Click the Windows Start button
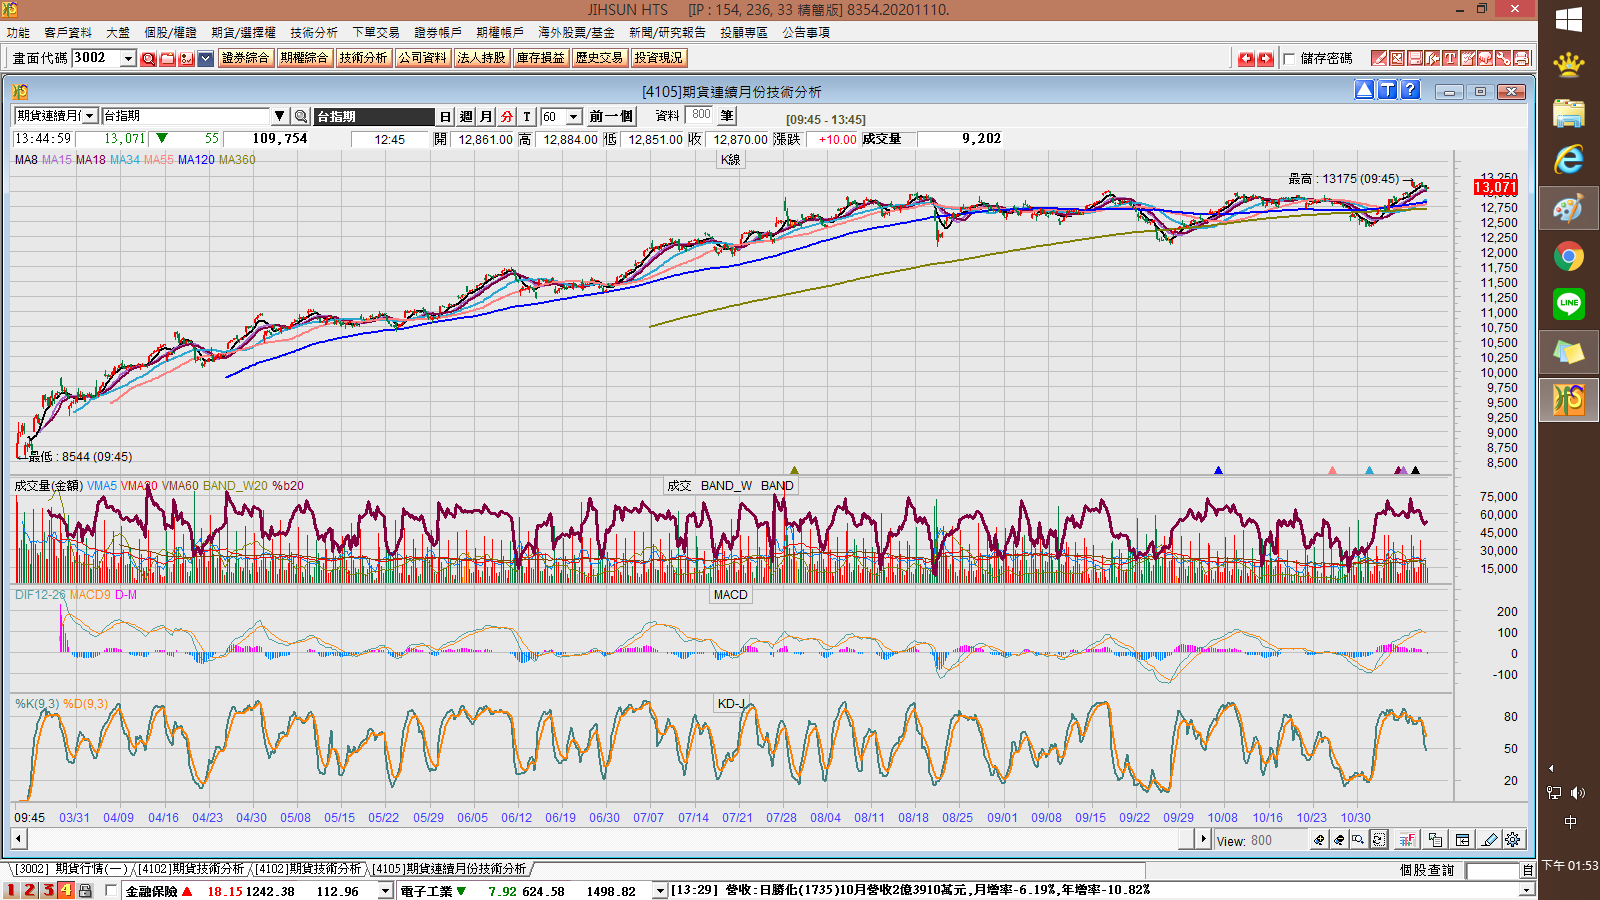This screenshot has width=1600, height=900. pyautogui.click(x=1569, y=19)
